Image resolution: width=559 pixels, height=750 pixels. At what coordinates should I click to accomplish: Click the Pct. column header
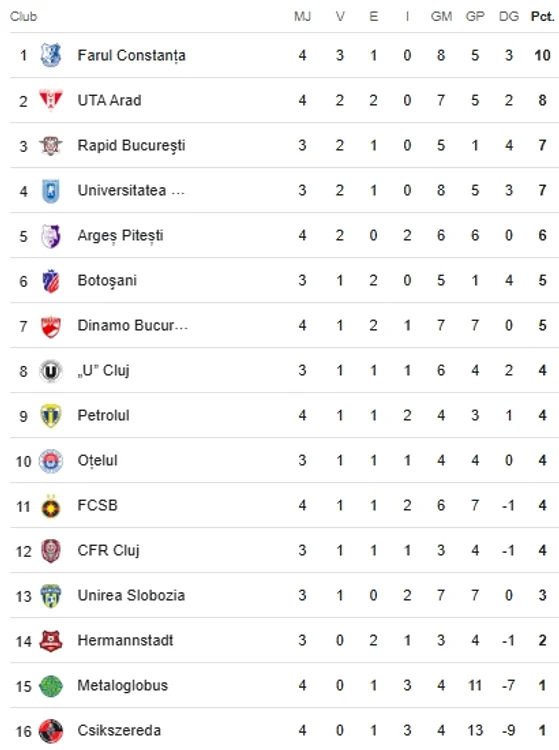click(542, 16)
